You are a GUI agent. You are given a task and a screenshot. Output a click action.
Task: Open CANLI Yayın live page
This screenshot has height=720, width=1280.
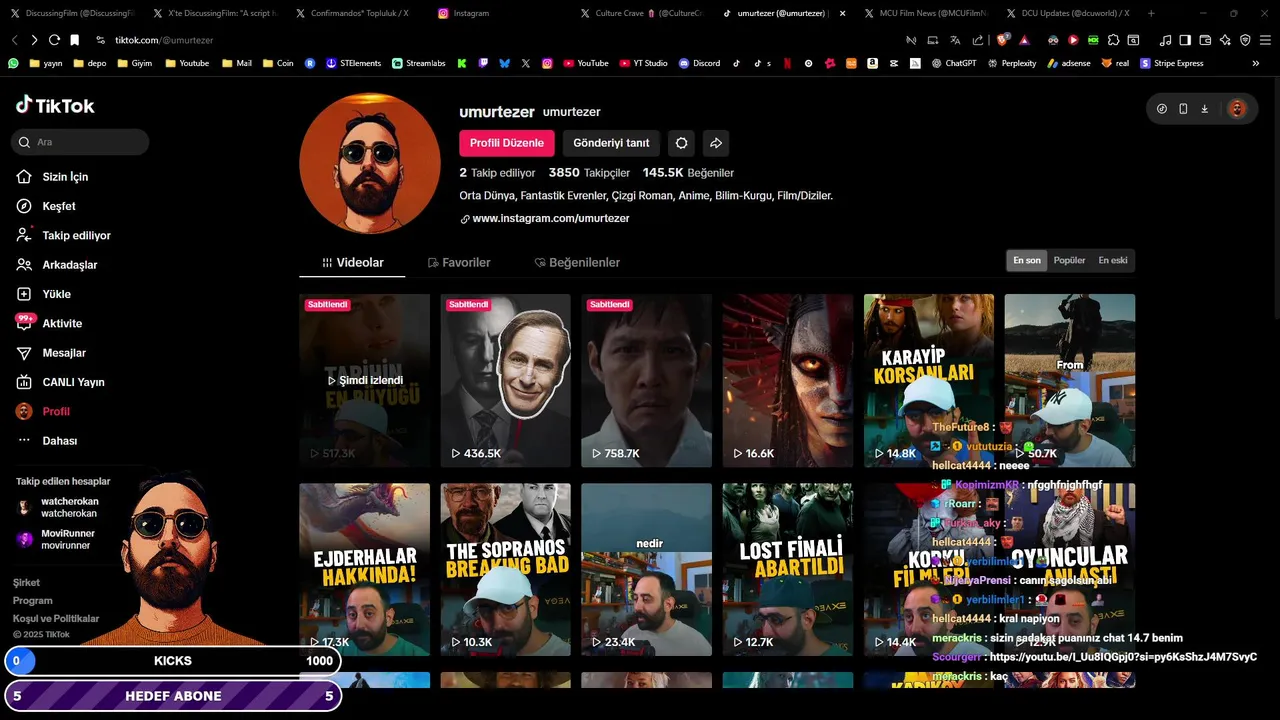[60, 382]
